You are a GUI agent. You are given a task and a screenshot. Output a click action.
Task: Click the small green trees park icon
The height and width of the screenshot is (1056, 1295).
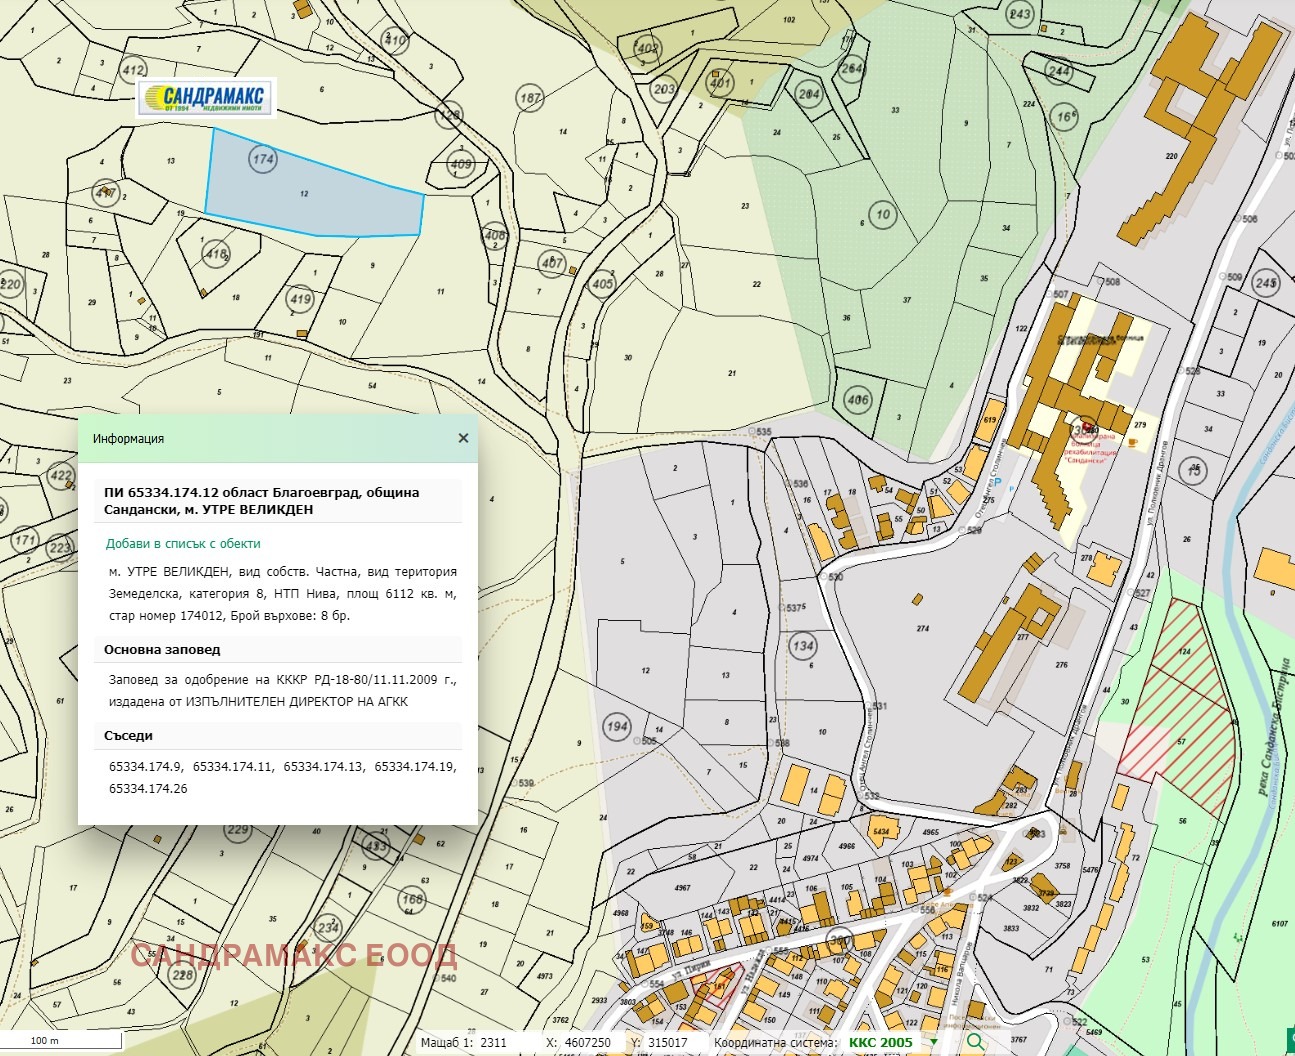click(x=1238, y=938)
